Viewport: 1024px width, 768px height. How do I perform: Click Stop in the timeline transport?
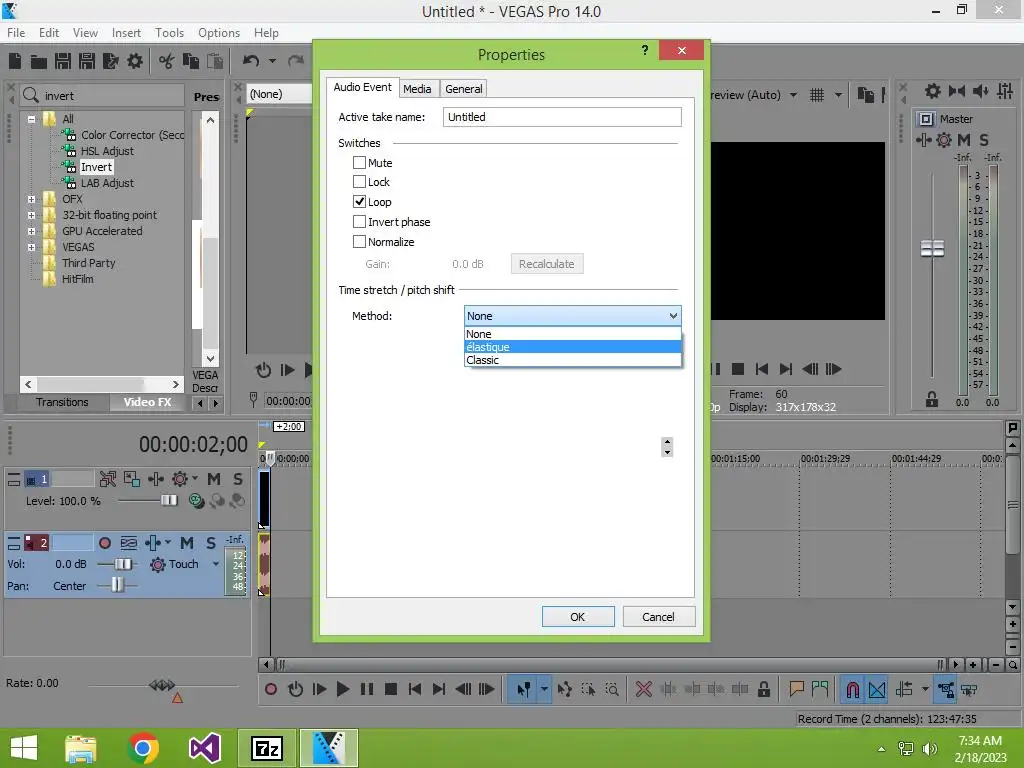coord(391,689)
